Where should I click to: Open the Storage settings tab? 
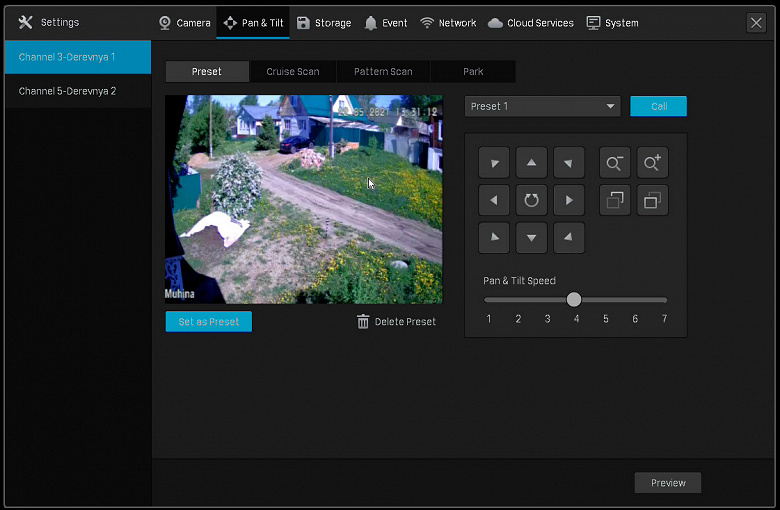(x=324, y=23)
